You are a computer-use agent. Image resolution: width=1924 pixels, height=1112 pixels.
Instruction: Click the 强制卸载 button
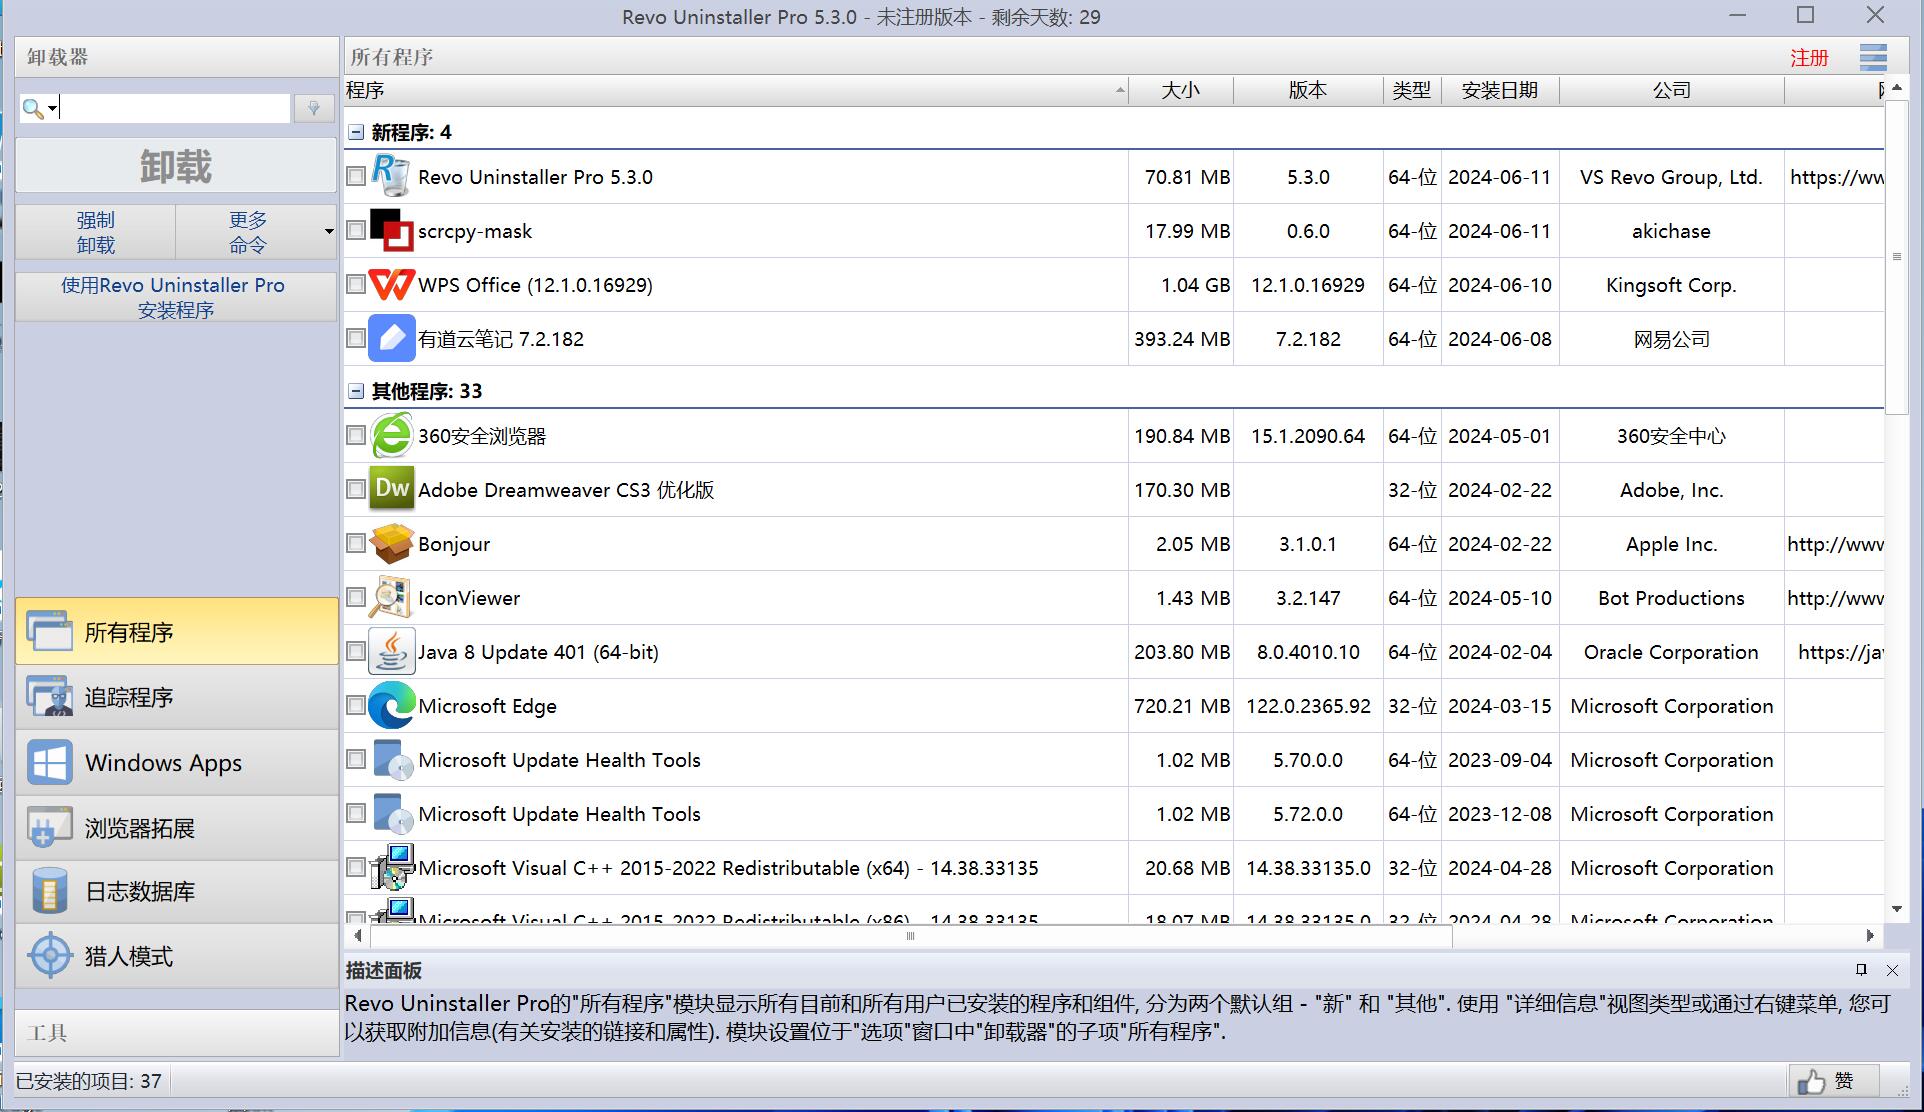coord(96,232)
